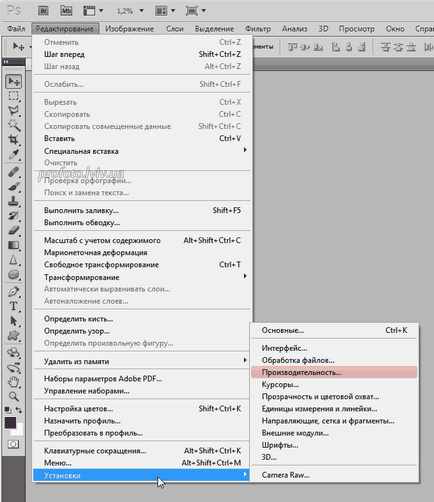Select the Polygonal Lasso tool
The image size is (434, 502).
coord(14,110)
